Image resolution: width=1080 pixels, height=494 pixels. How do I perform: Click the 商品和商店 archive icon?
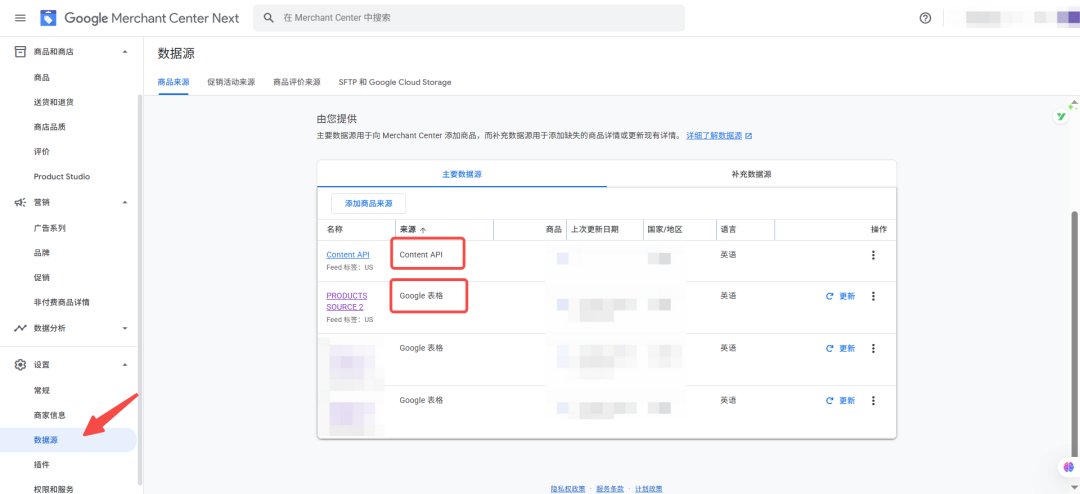point(21,51)
